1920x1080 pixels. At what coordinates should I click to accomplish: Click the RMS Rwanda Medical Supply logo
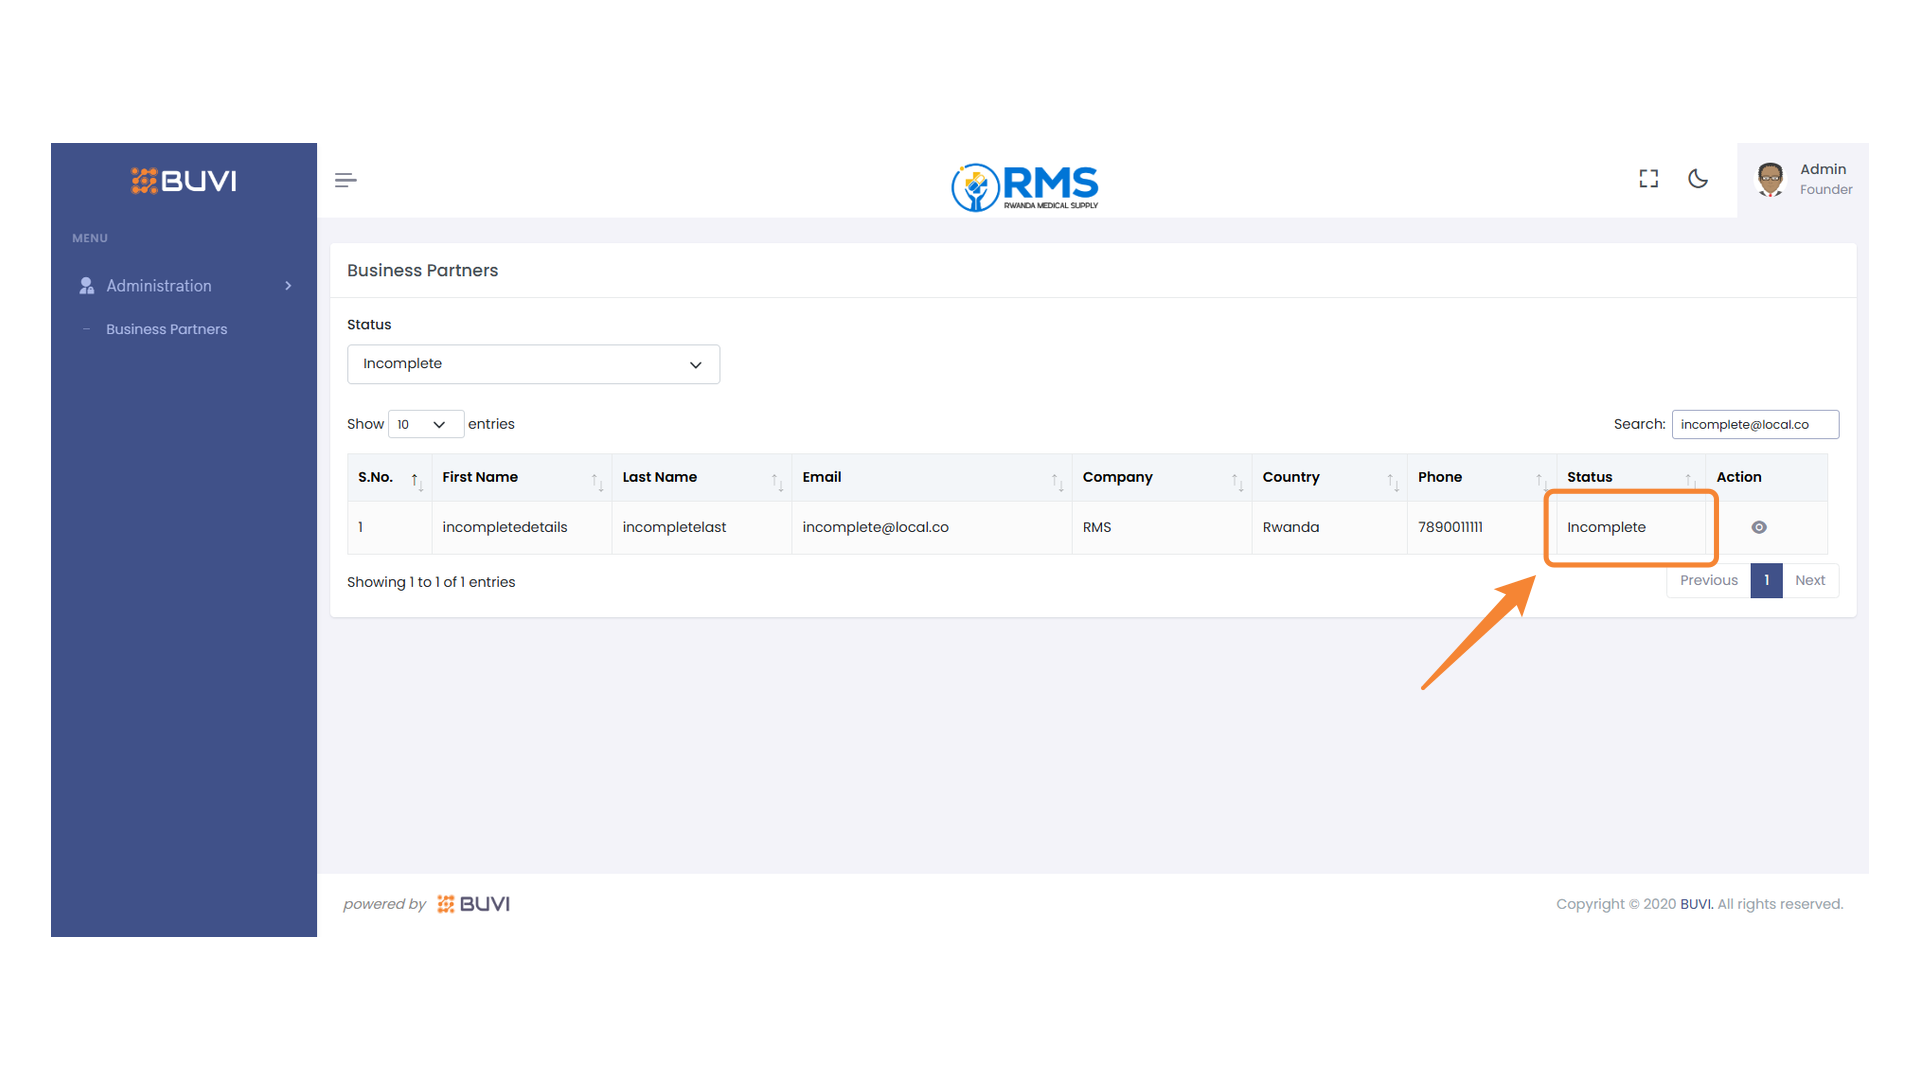click(x=1025, y=187)
